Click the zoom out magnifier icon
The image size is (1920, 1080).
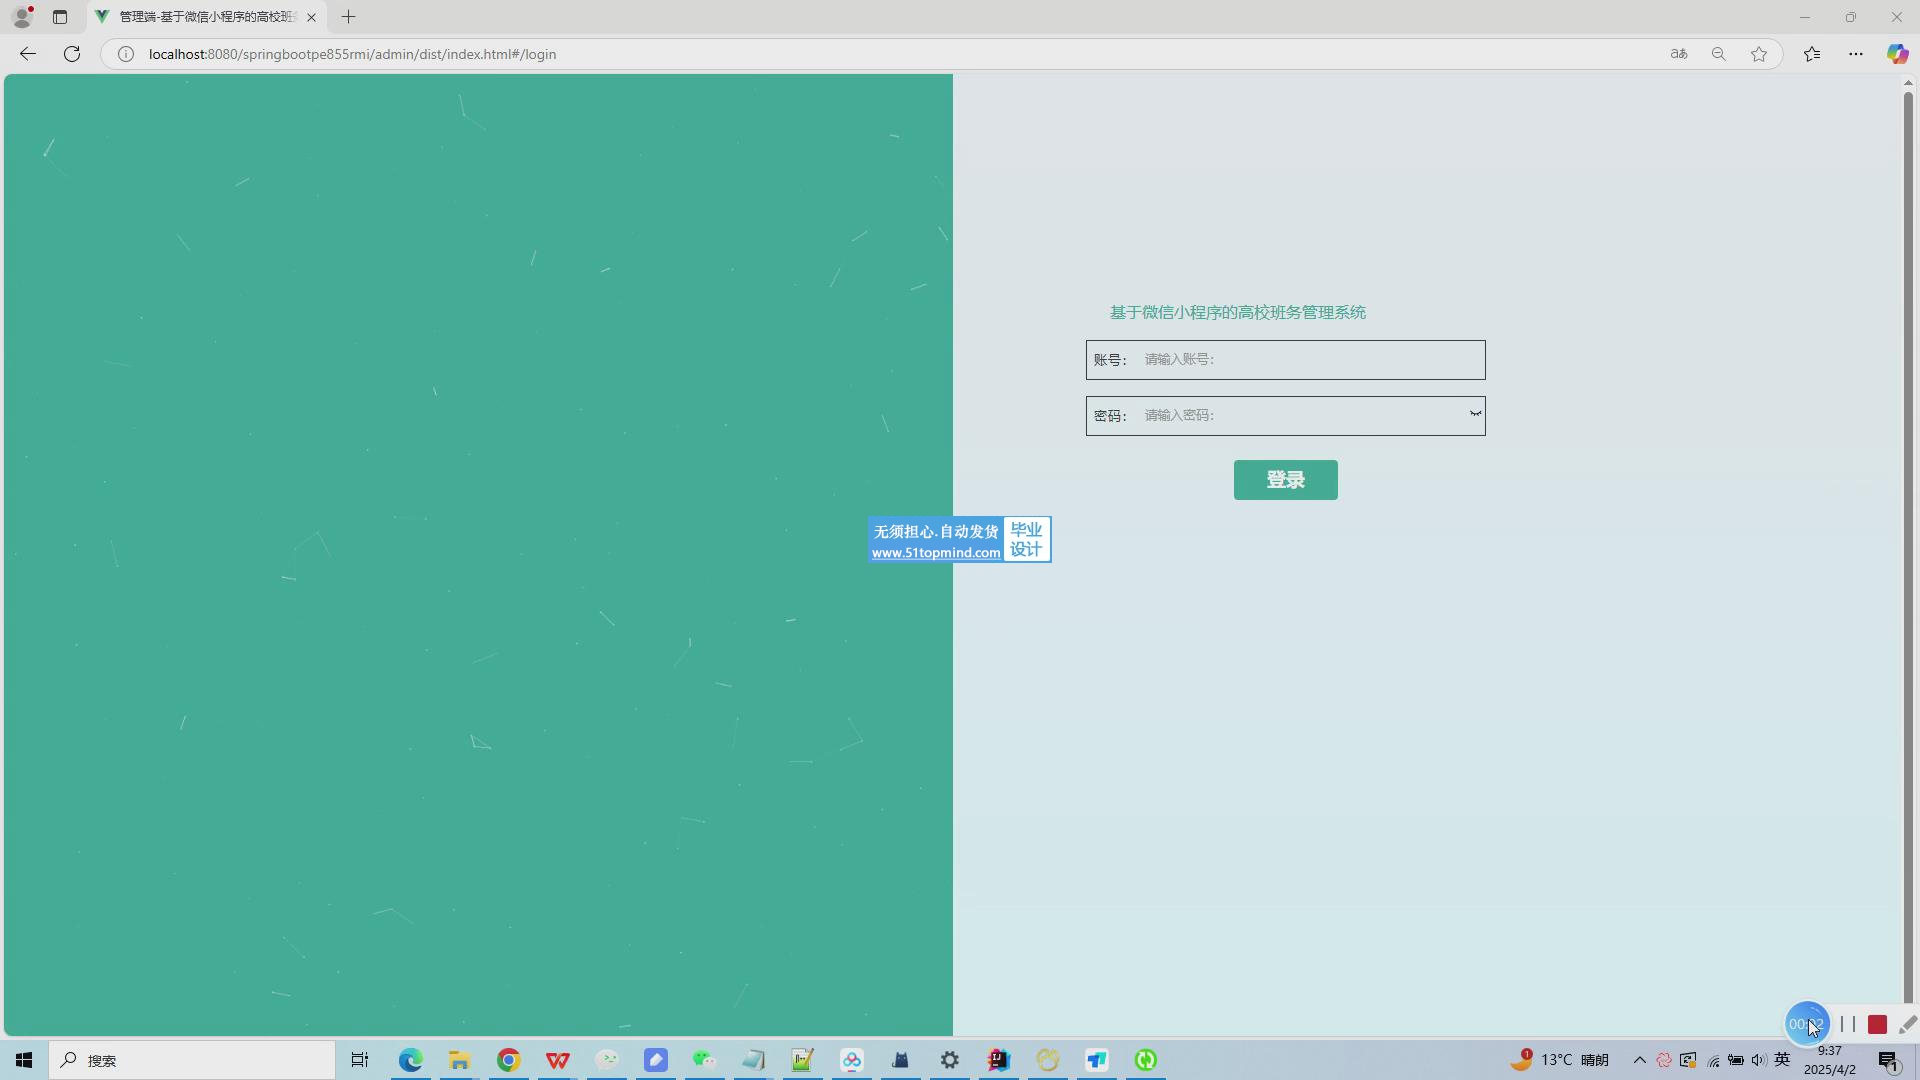click(1719, 54)
